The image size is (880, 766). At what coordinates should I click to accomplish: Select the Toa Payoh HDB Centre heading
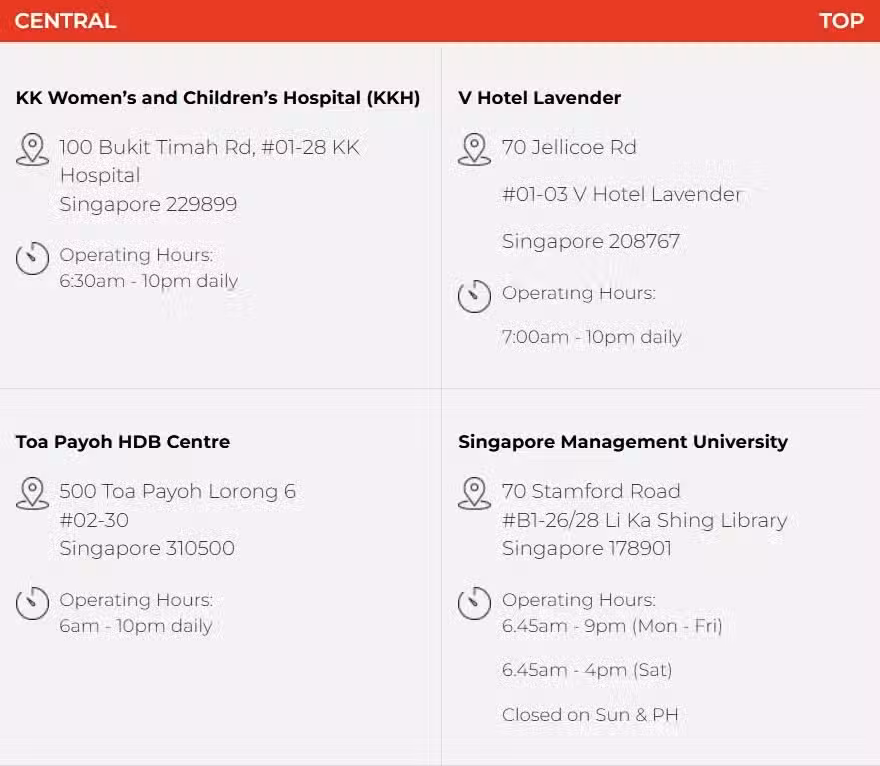(x=123, y=442)
